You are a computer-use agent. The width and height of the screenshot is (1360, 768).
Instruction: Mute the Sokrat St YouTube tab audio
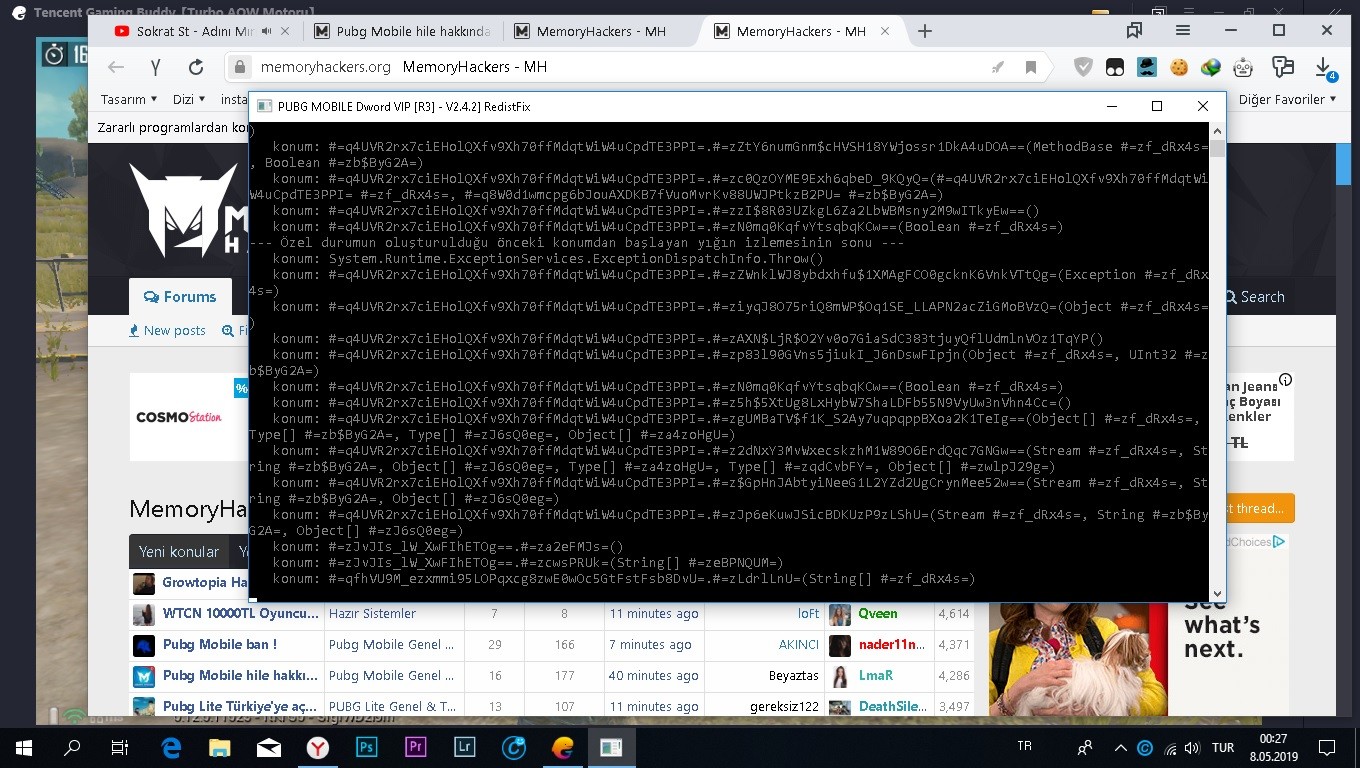click(267, 31)
